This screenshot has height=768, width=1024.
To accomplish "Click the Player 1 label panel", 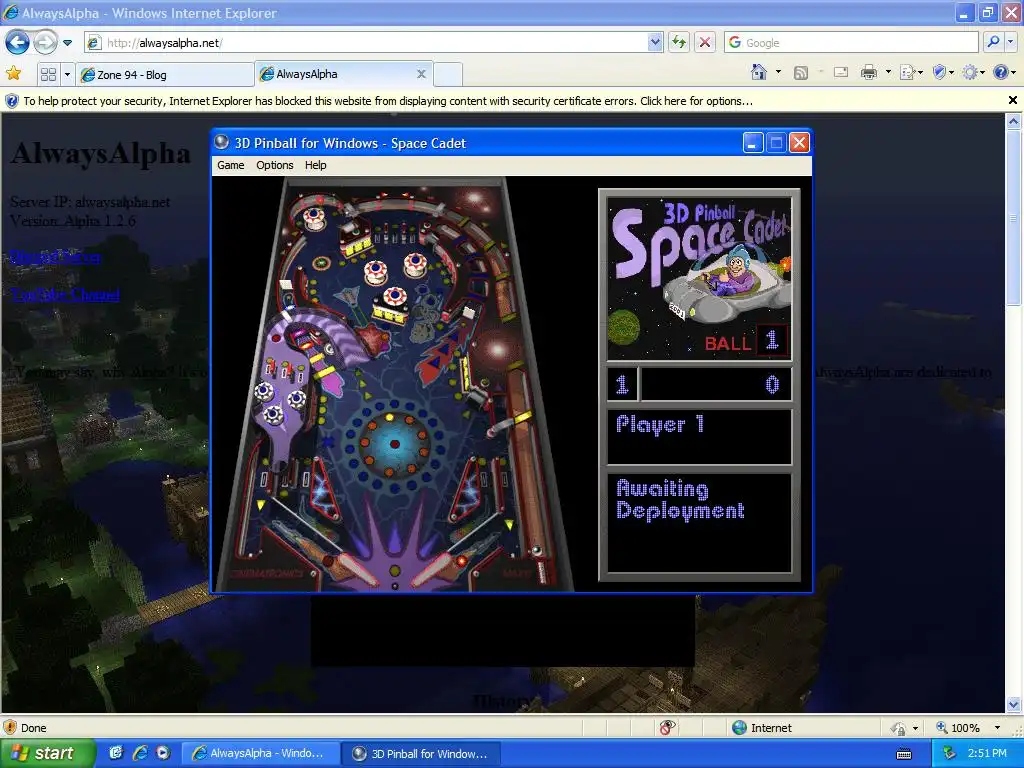I will 699,436.
